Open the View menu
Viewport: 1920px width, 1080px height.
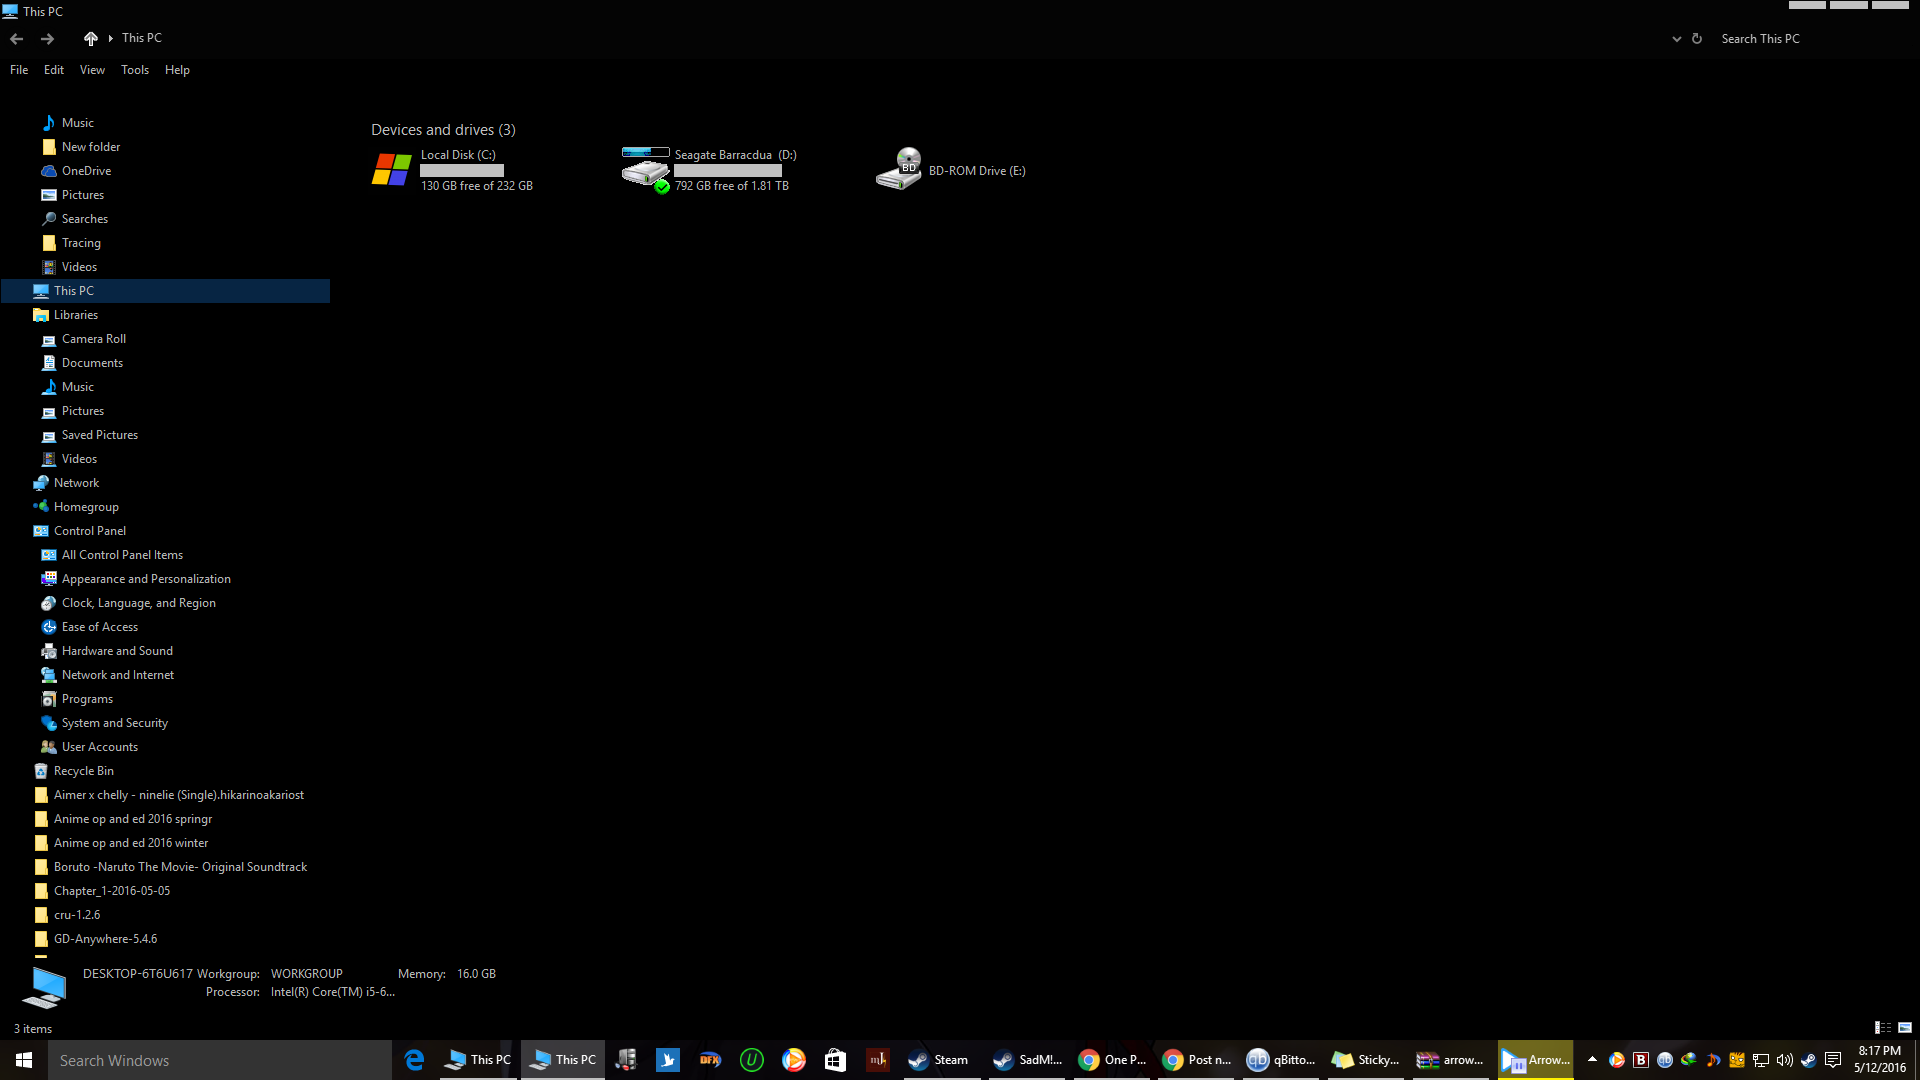pos(92,70)
